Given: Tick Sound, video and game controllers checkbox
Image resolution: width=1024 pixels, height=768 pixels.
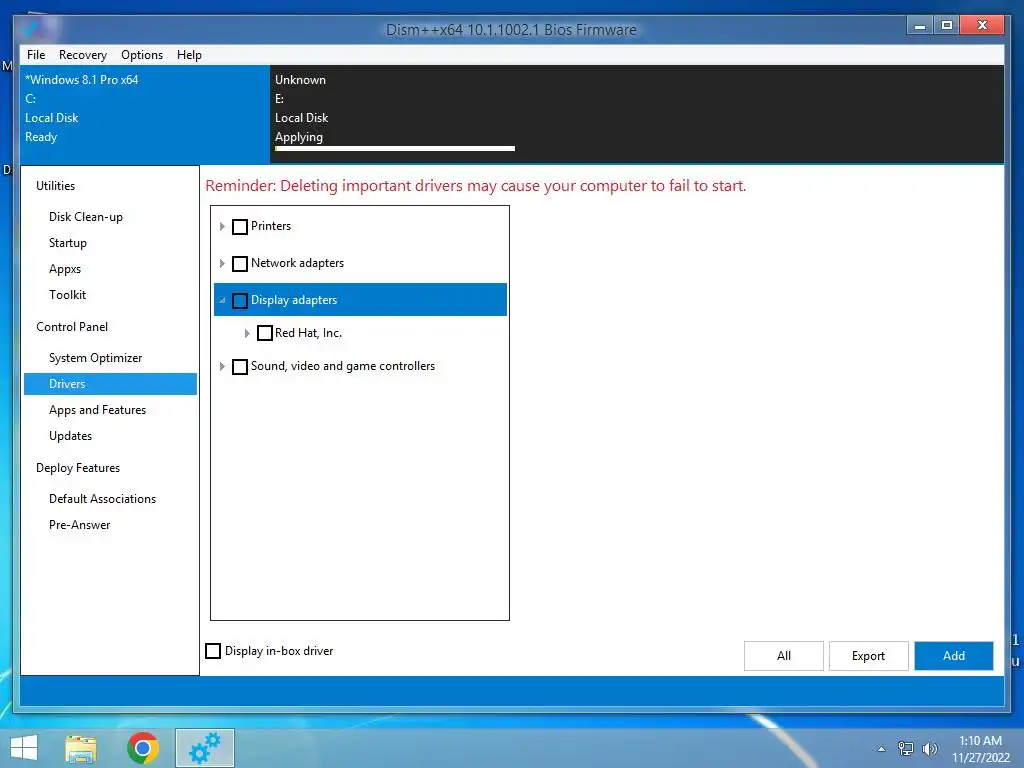Looking at the screenshot, I should click(240, 366).
